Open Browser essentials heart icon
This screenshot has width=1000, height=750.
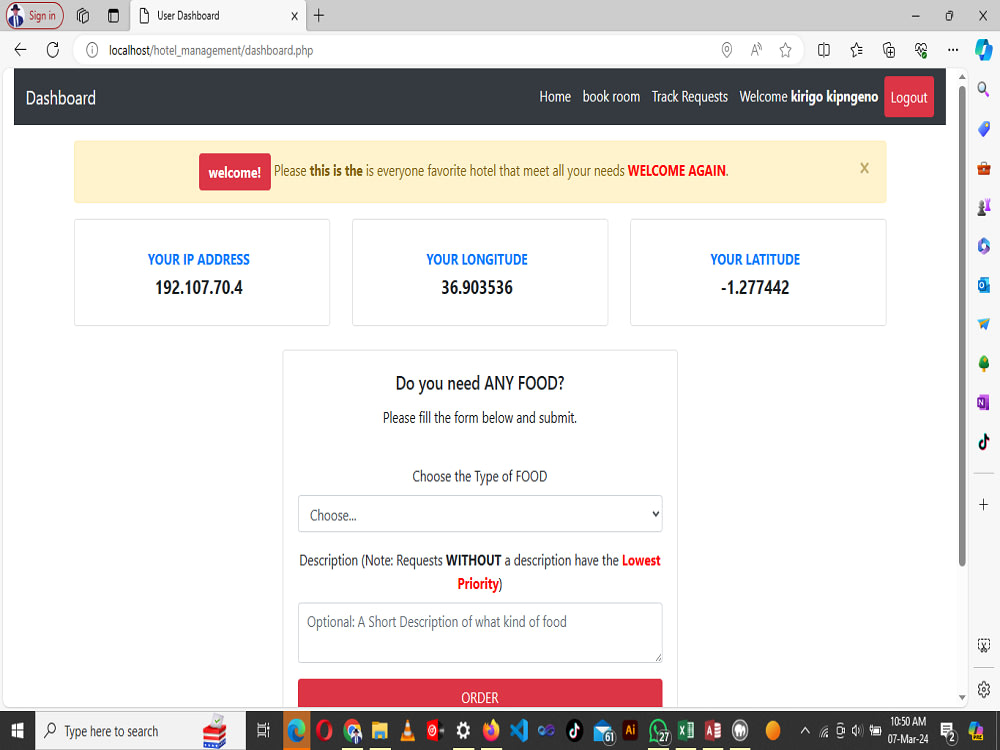(x=920, y=50)
